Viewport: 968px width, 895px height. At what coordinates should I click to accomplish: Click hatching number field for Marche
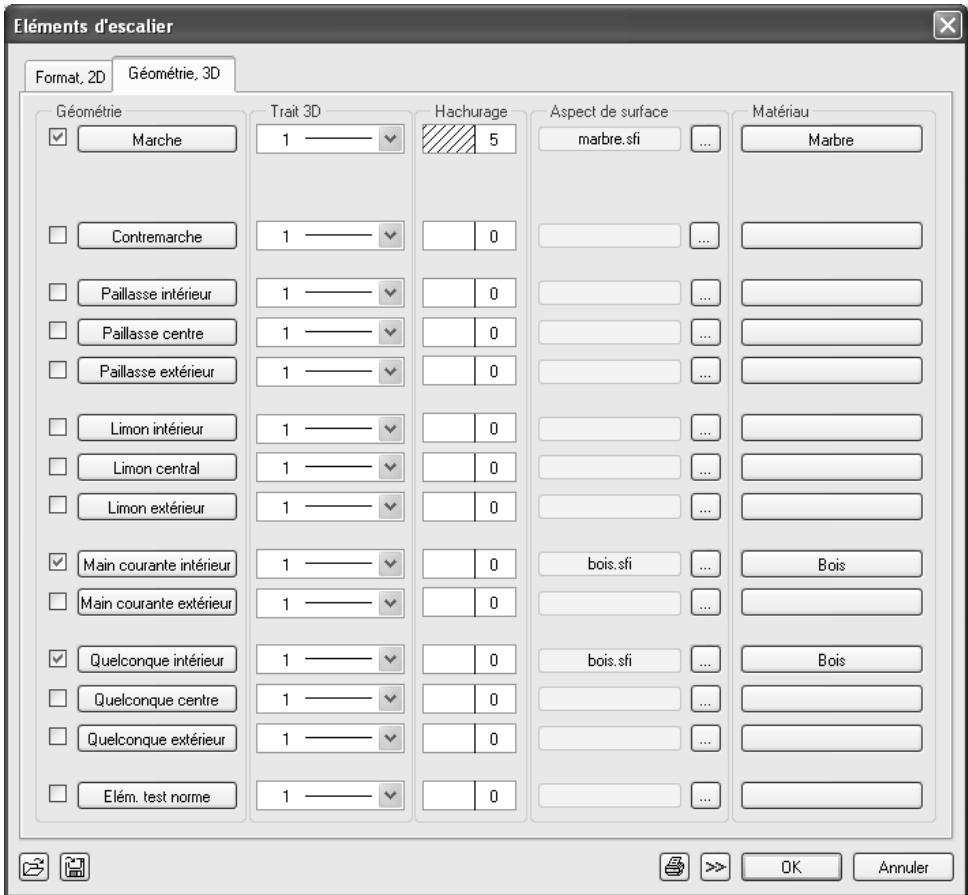(495, 139)
